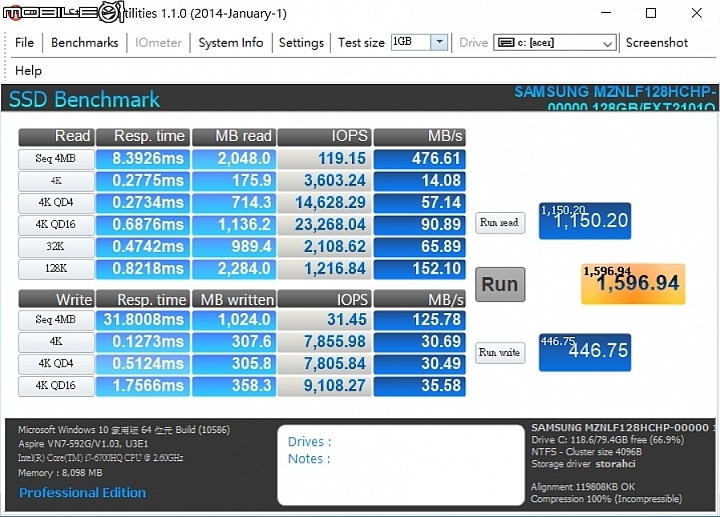
Task: Maximize the window
Action: [x=651, y=13]
